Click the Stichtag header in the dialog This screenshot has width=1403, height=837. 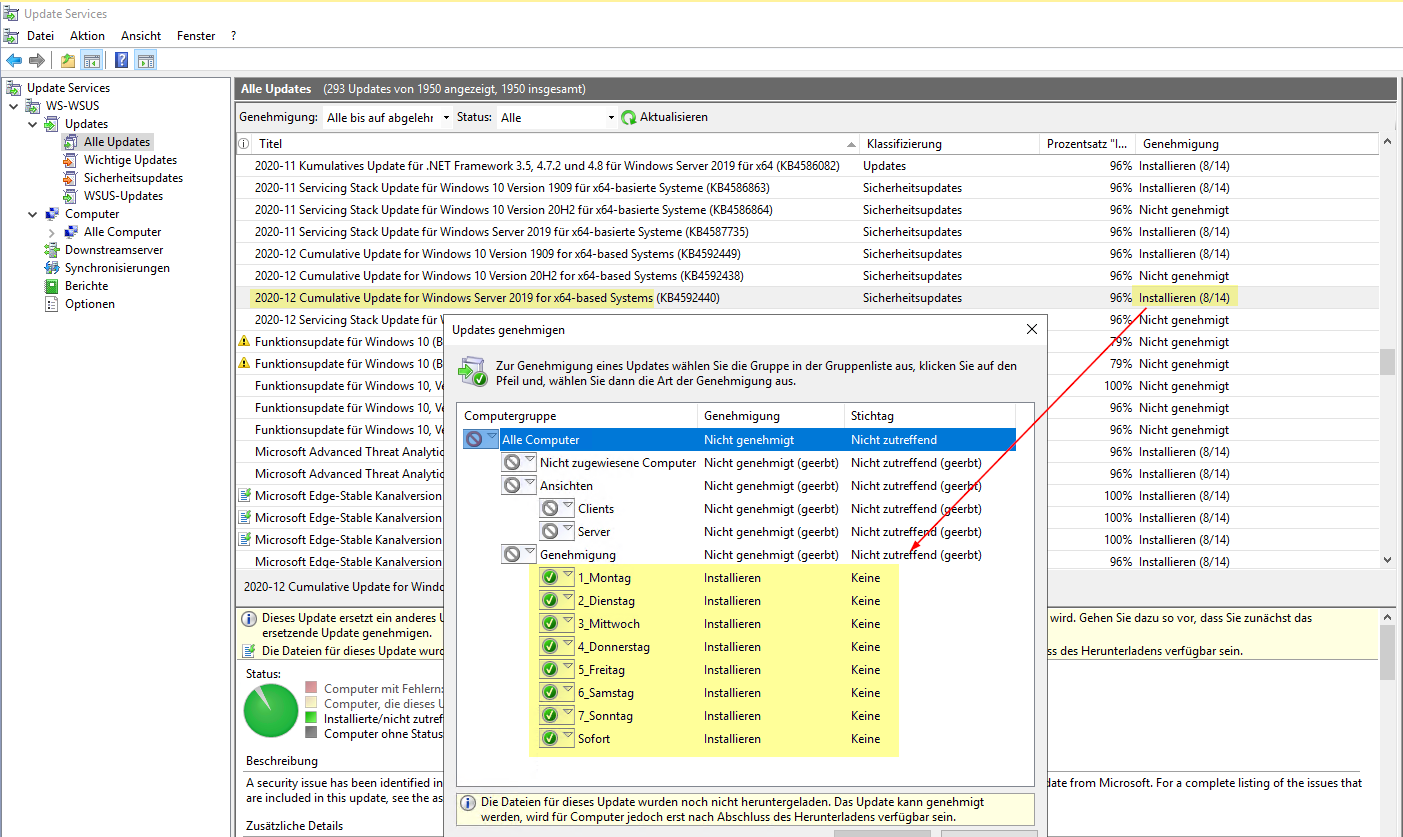pos(930,415)
